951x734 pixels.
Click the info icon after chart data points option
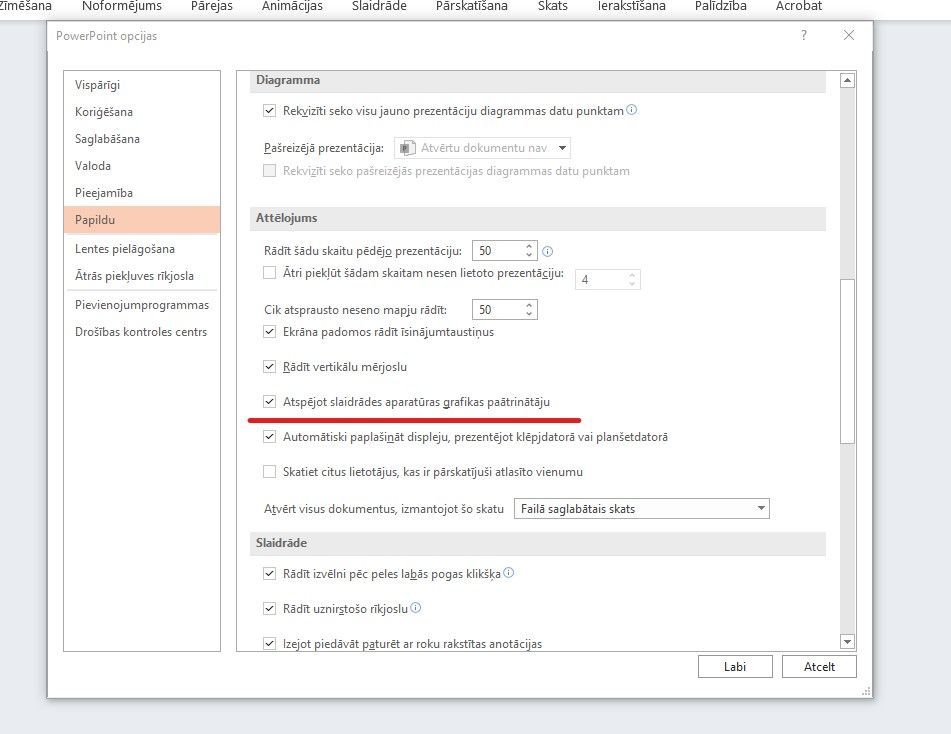631,111
